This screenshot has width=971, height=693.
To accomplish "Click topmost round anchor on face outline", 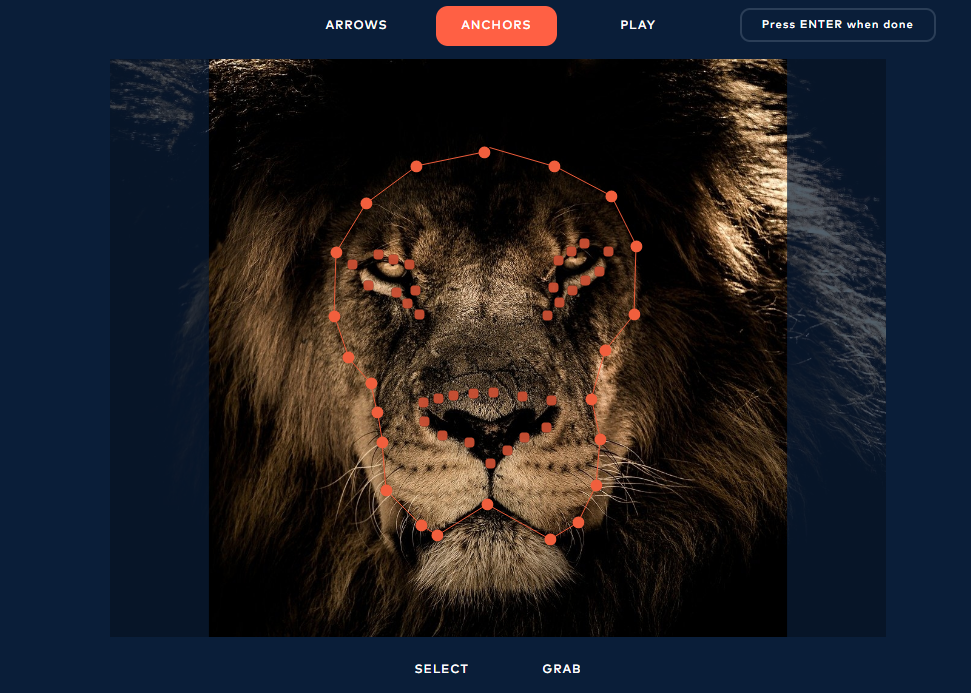I will click(x=484, y=152).
